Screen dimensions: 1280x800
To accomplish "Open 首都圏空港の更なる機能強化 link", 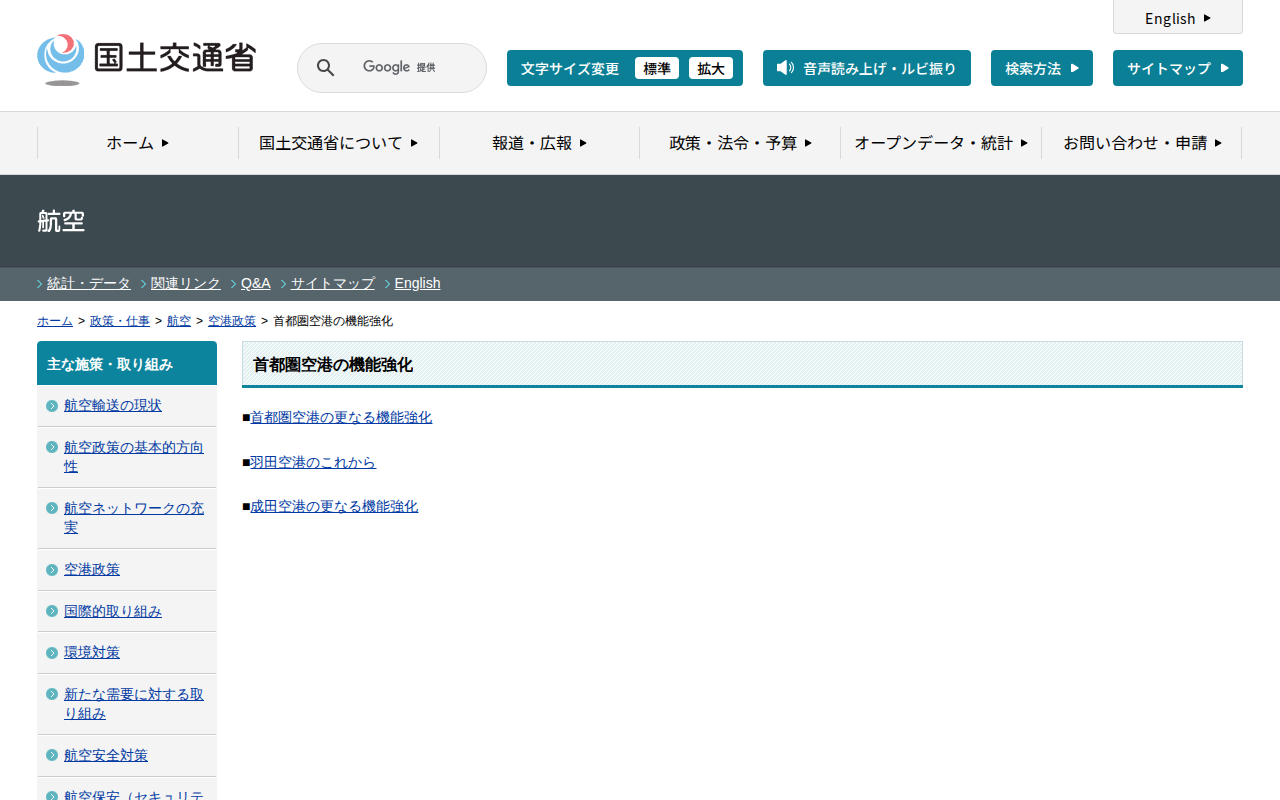I will pos(341,417).
